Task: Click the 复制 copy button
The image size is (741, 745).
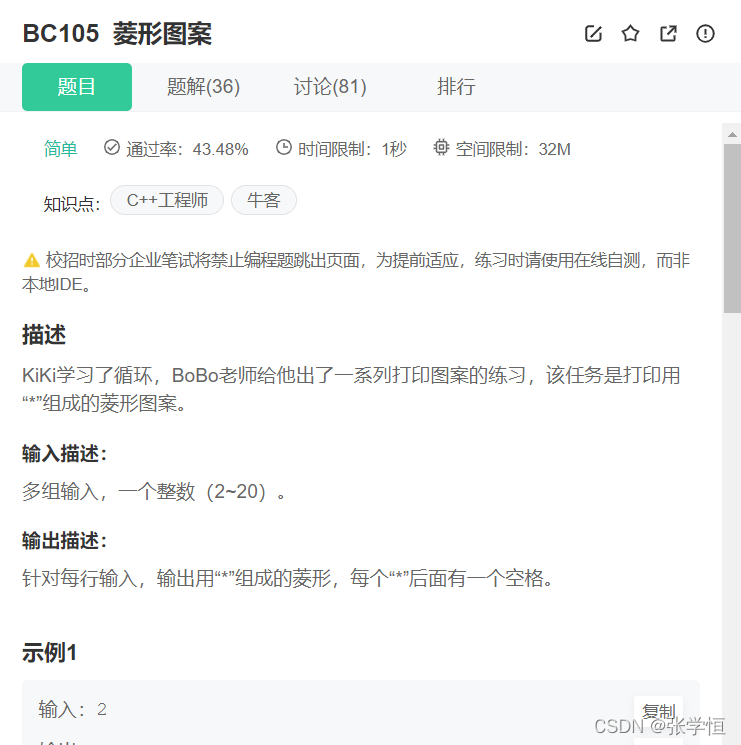Action: click(x=658, y=711)
